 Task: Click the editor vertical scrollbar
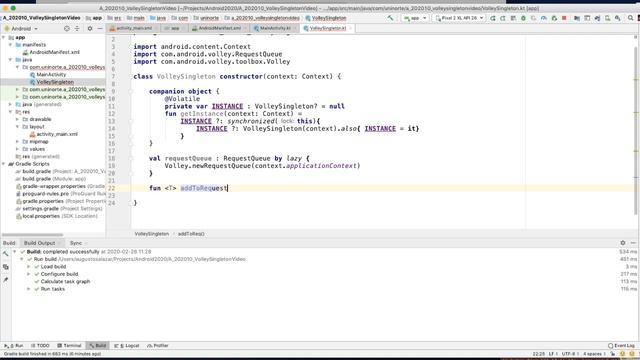point(636,131)
